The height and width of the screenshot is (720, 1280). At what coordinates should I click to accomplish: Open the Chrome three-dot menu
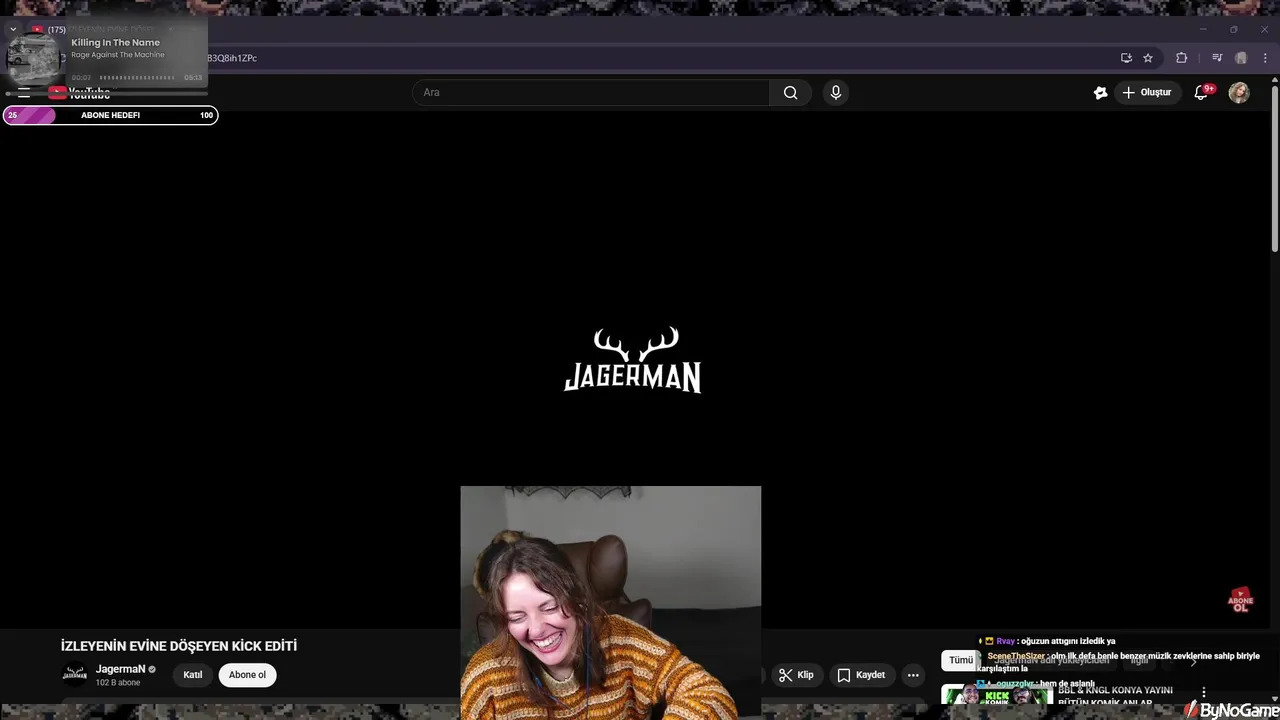pos(1265,58)
